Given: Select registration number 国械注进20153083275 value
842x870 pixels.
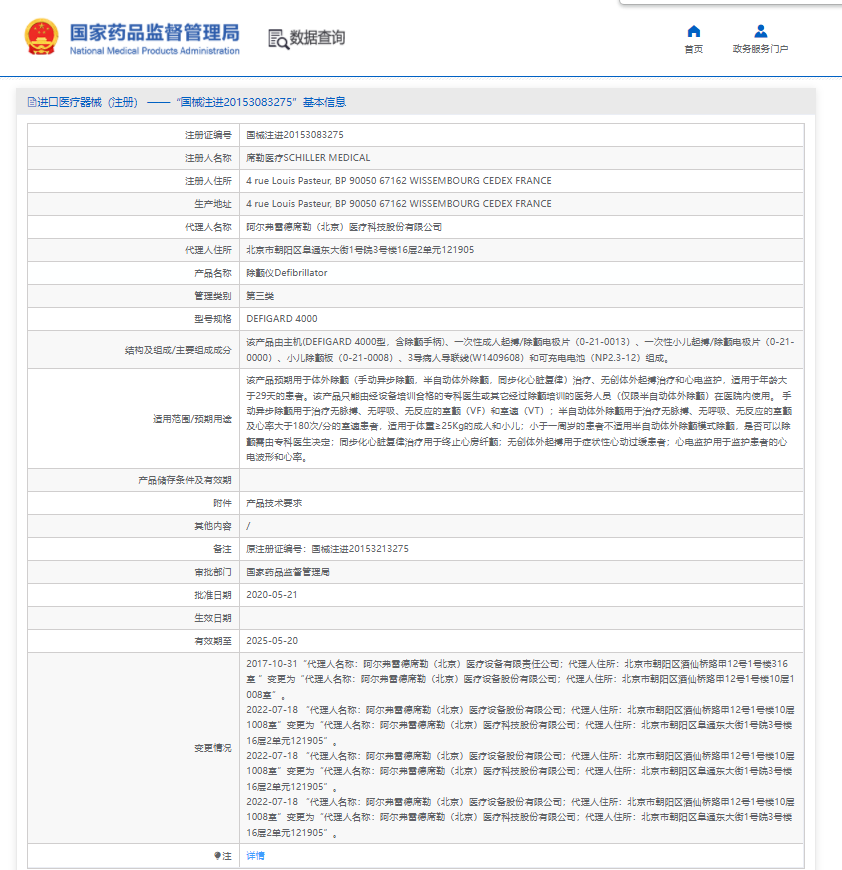Looking at the screenshot, I should click(295, 135).
